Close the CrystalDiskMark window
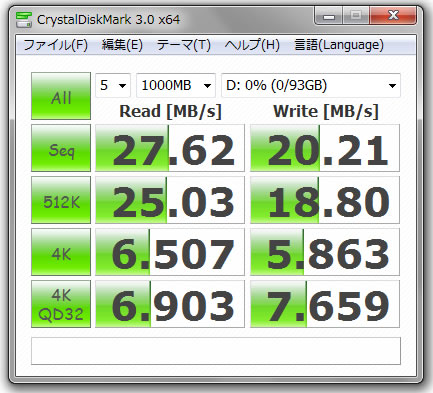433x393 pixels. [x=393, y=16]
